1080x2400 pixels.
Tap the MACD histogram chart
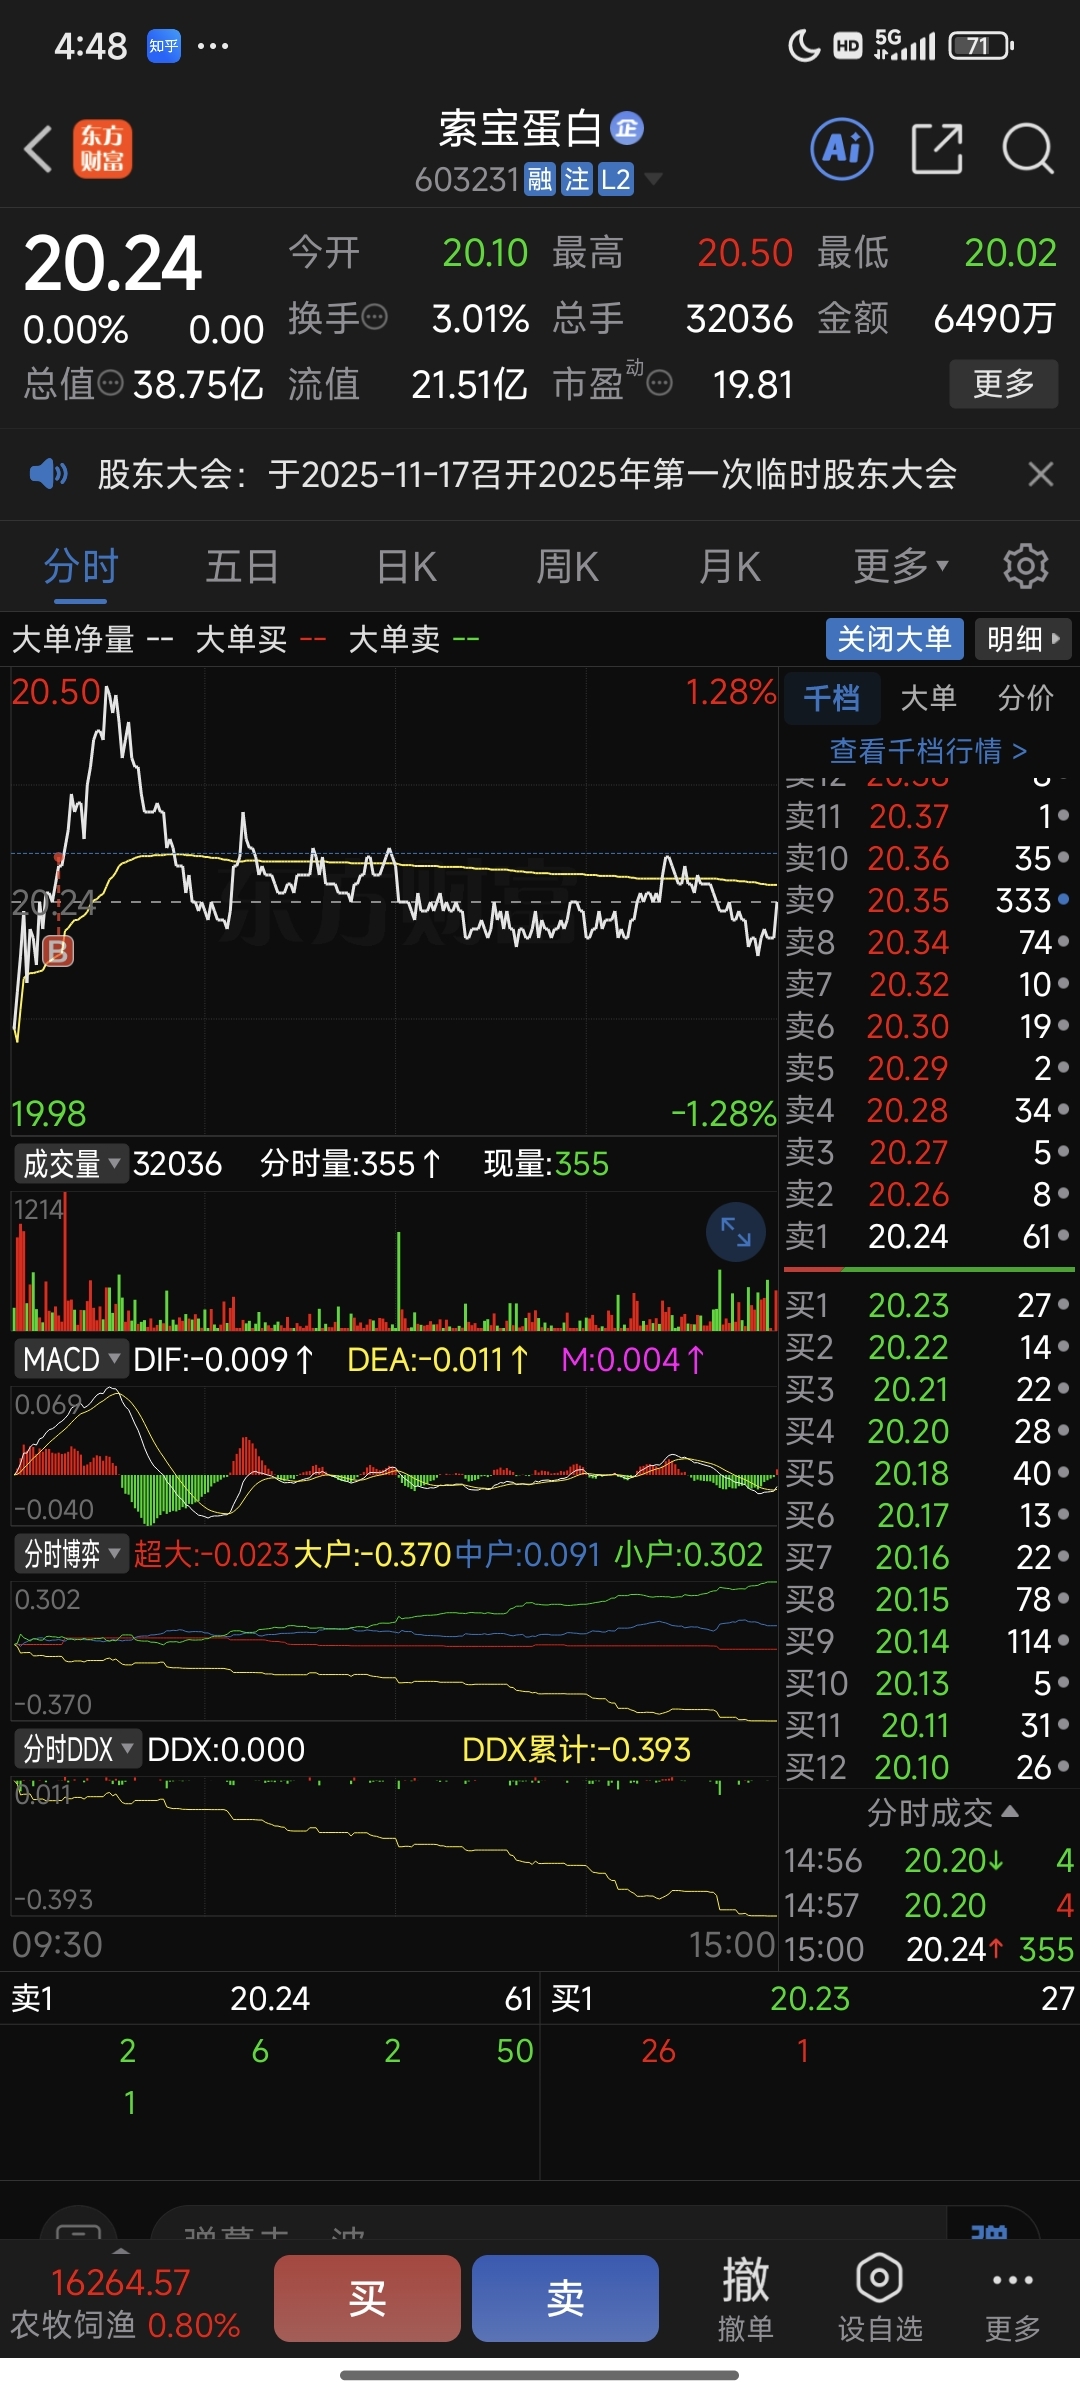pos(394,1456)
